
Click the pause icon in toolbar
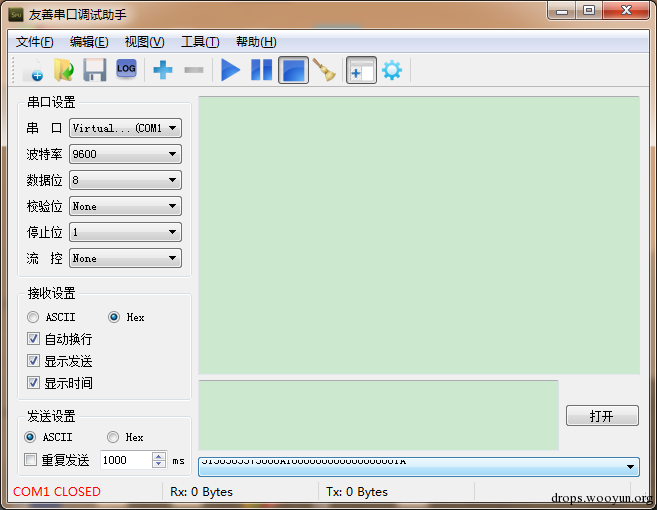click(261, 70)
